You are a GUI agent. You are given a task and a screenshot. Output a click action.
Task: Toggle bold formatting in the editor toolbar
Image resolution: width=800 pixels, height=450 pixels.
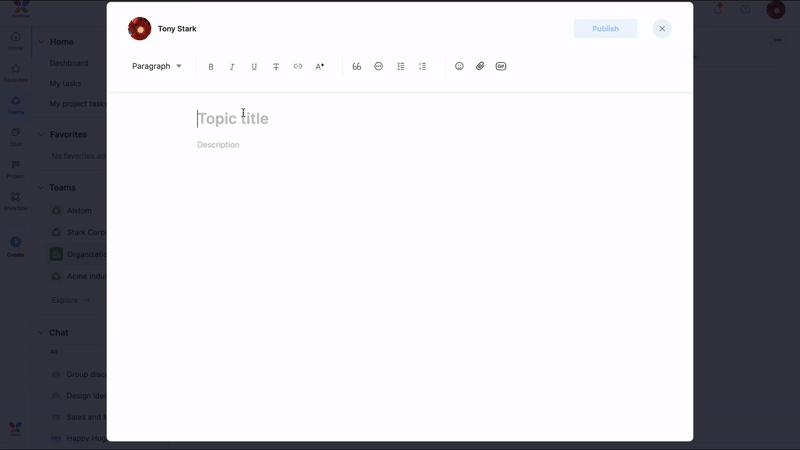point(211,66)
